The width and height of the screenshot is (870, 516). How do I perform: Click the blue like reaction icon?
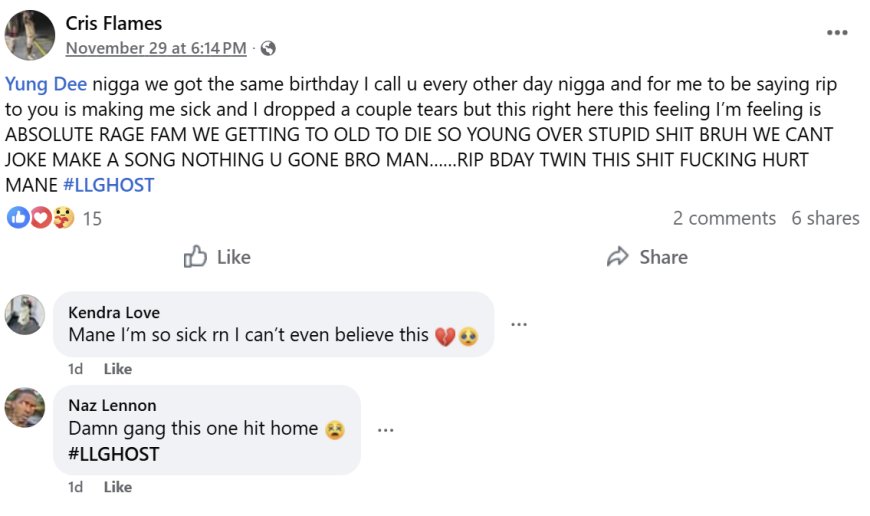17,217
